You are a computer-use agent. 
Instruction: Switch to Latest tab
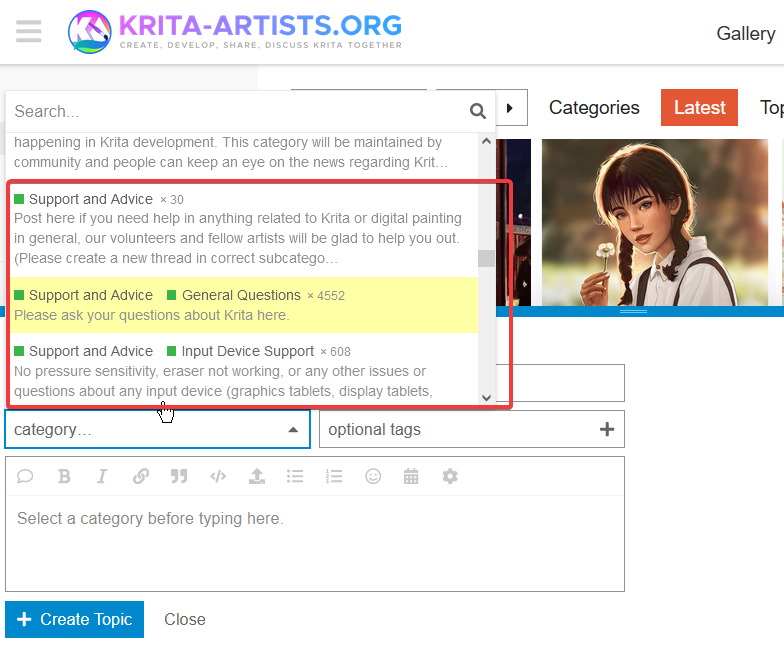699,108
